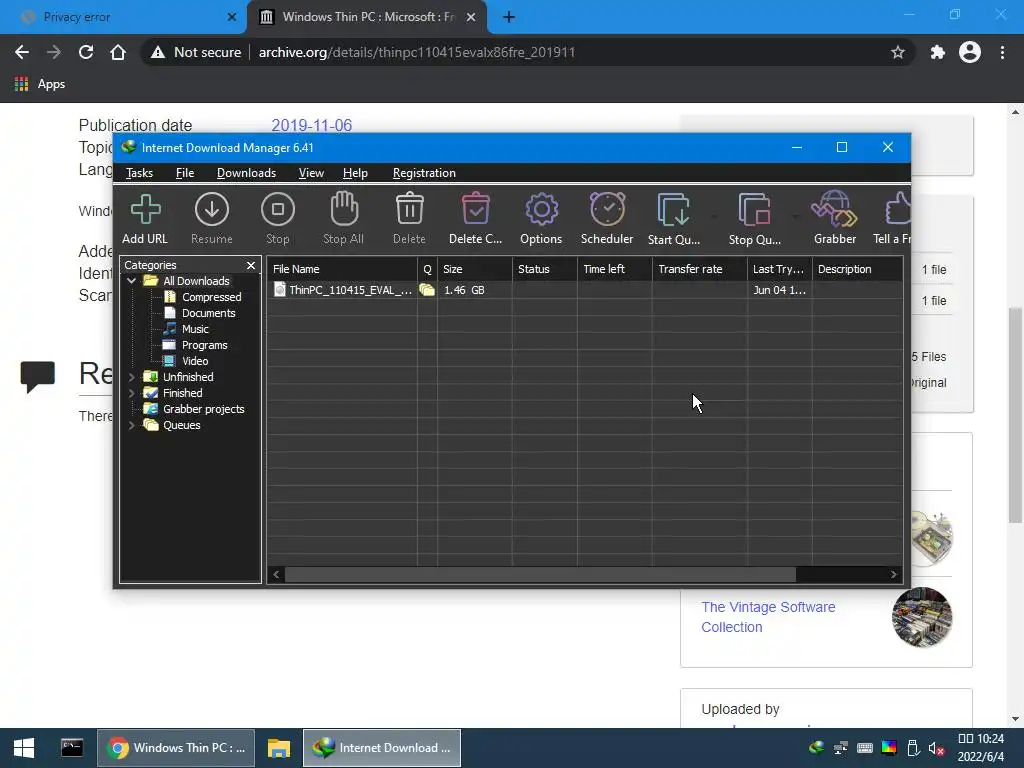Viewport: 1024px width, 768px height.
Task: Click the 1.46 GB size cell
Action: (x=464, y=290)
